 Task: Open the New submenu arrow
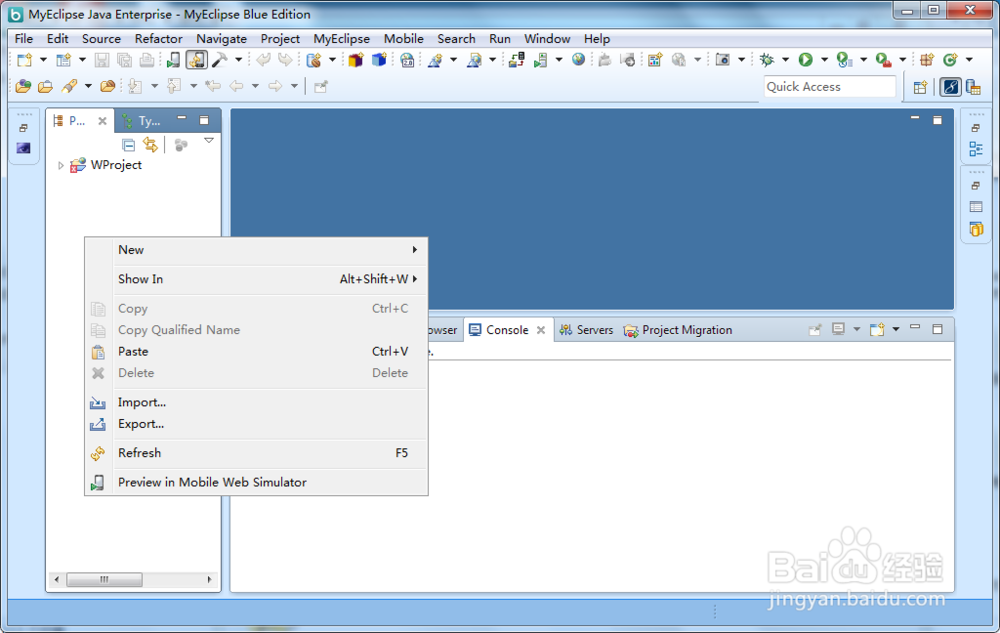click(x=415, y=250)
